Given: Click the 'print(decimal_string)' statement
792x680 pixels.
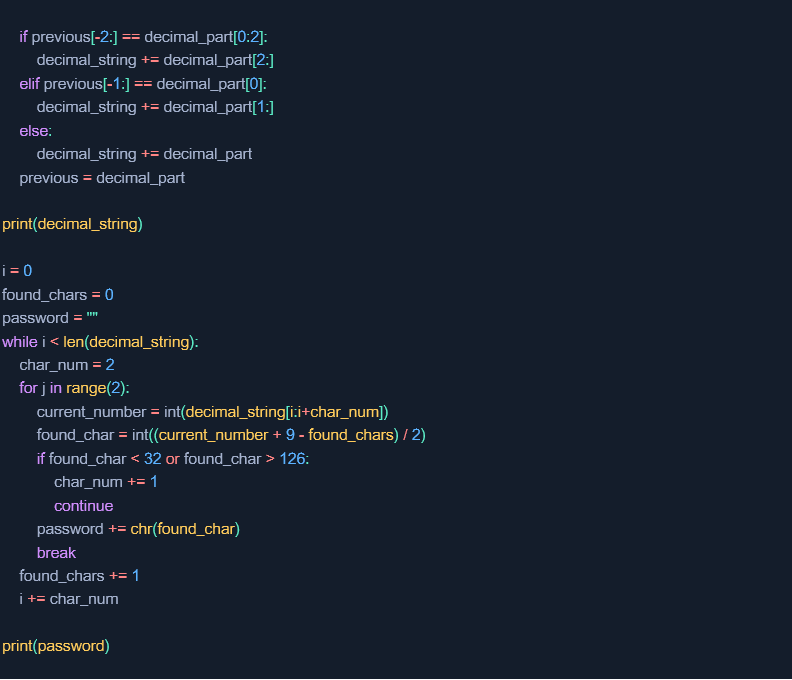Looking at the screenshot, I should 72,224.
